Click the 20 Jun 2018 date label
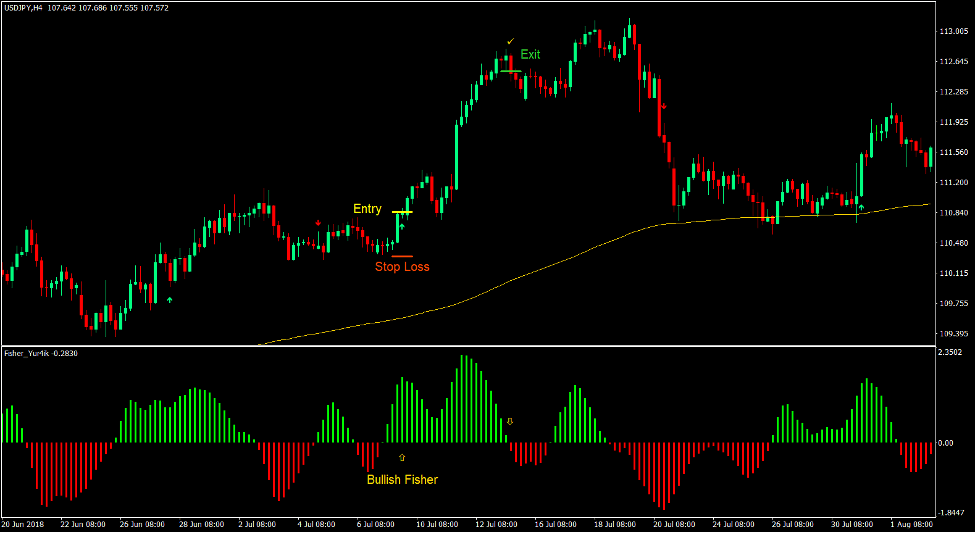Image resolution: width=977 pixels, height=533 pixels. tap(24, 524)
